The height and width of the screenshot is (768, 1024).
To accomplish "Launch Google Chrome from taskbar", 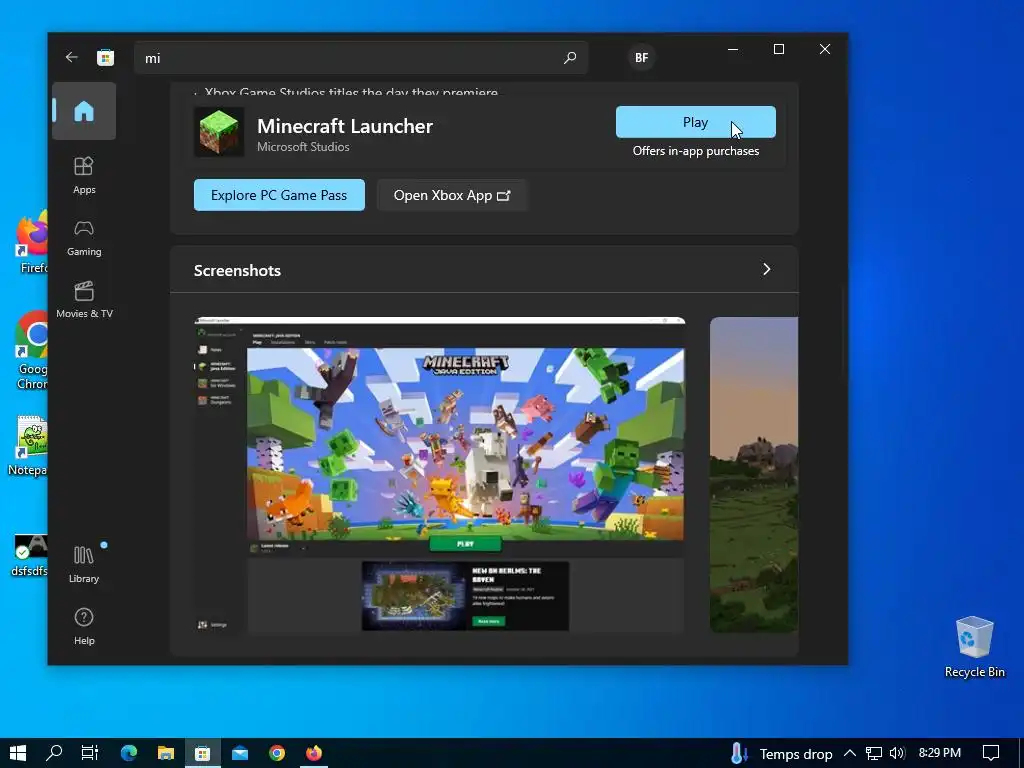I will (x=277, y=753).
